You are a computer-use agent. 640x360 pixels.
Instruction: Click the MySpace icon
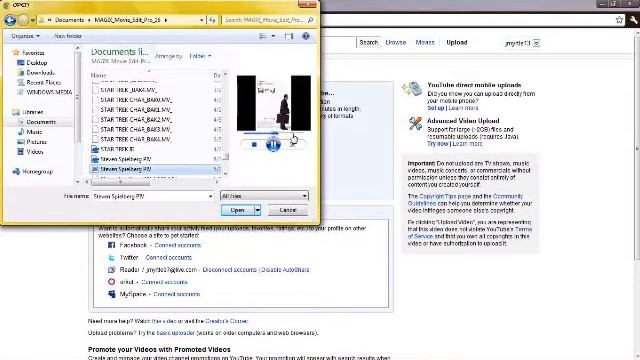tap(111, 294)
